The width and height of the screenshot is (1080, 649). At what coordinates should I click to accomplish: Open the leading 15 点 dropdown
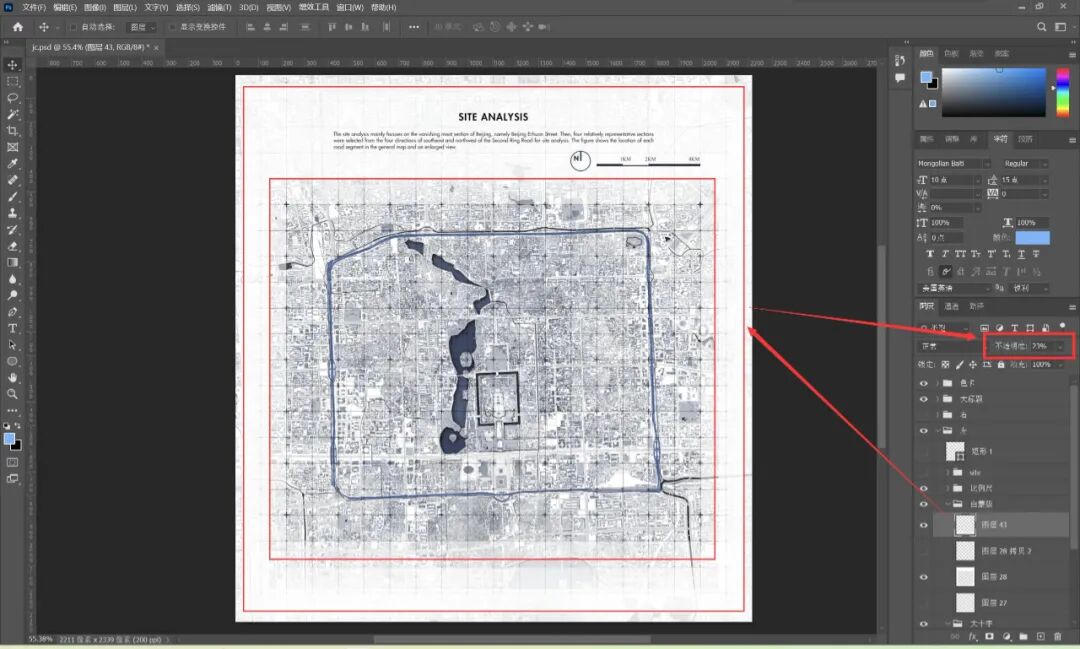(x=1043, y=180)
